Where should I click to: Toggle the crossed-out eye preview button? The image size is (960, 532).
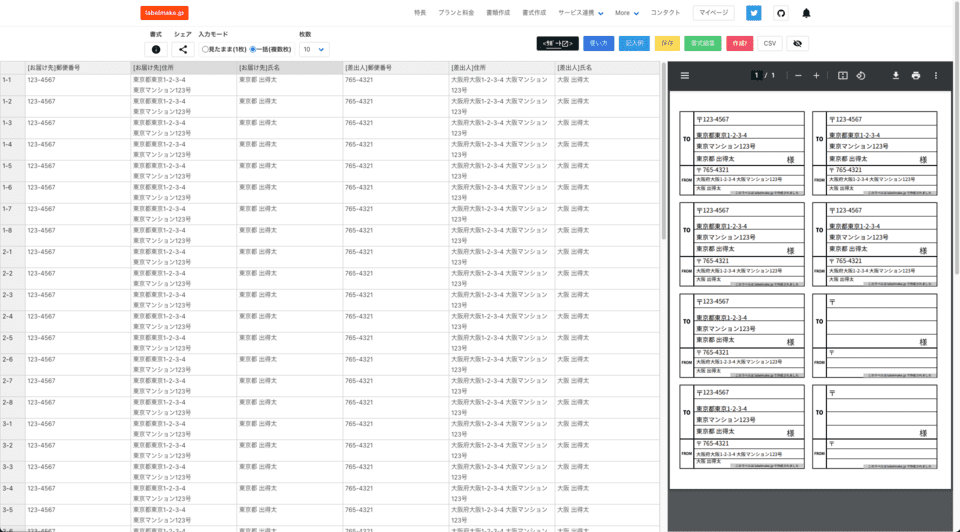click(797, 43)
